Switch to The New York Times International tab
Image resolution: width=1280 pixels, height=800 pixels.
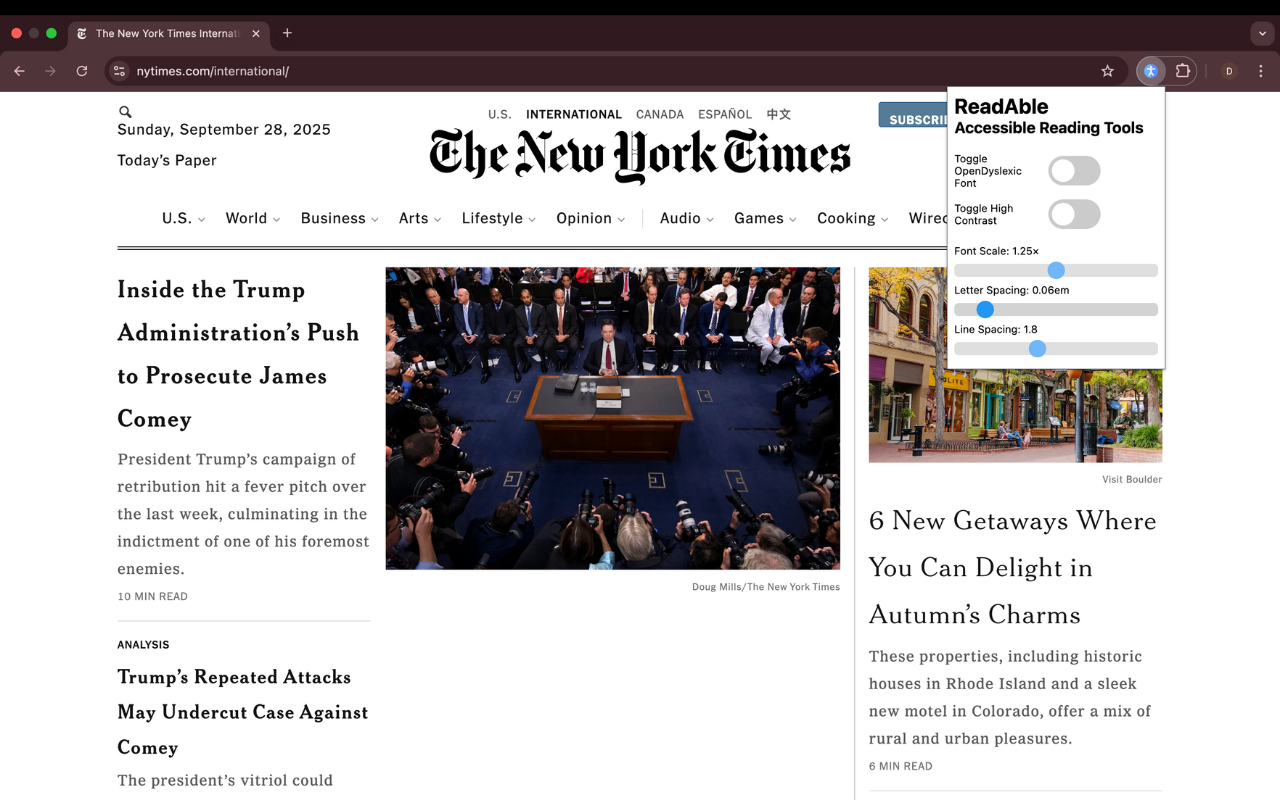coord(167,33)
